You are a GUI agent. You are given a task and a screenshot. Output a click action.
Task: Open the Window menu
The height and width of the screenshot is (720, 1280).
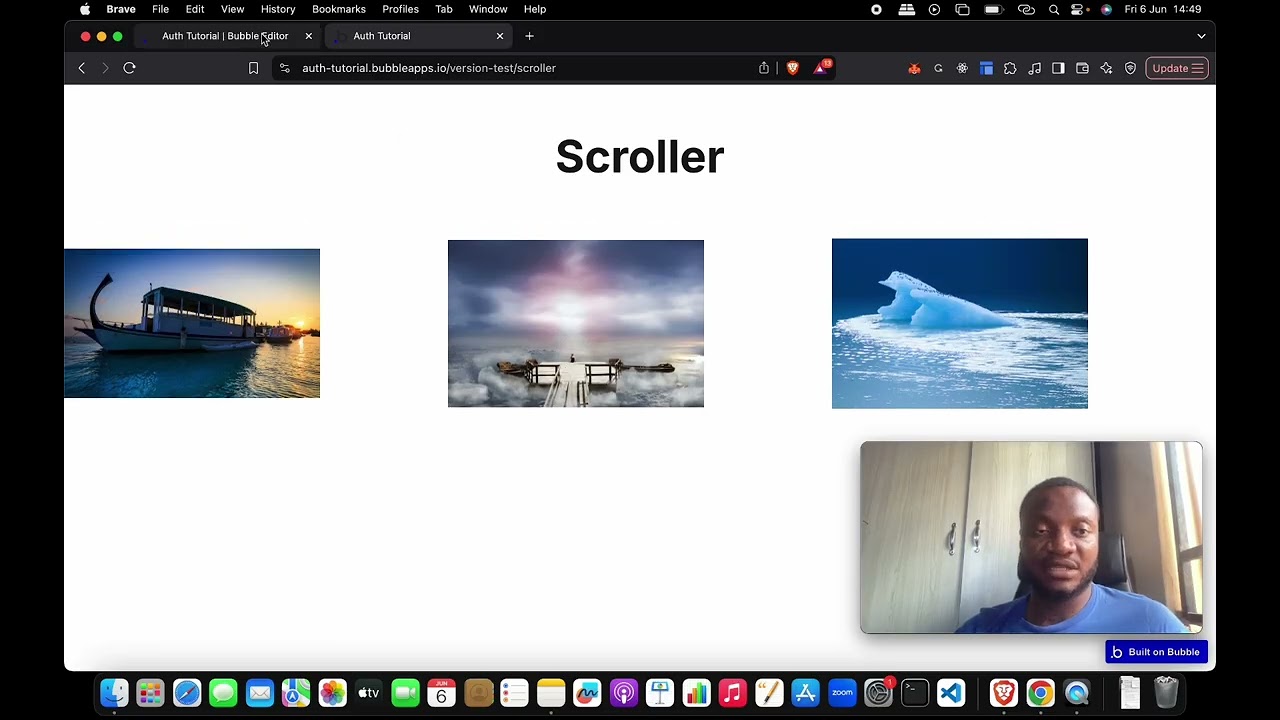[488, 9]
